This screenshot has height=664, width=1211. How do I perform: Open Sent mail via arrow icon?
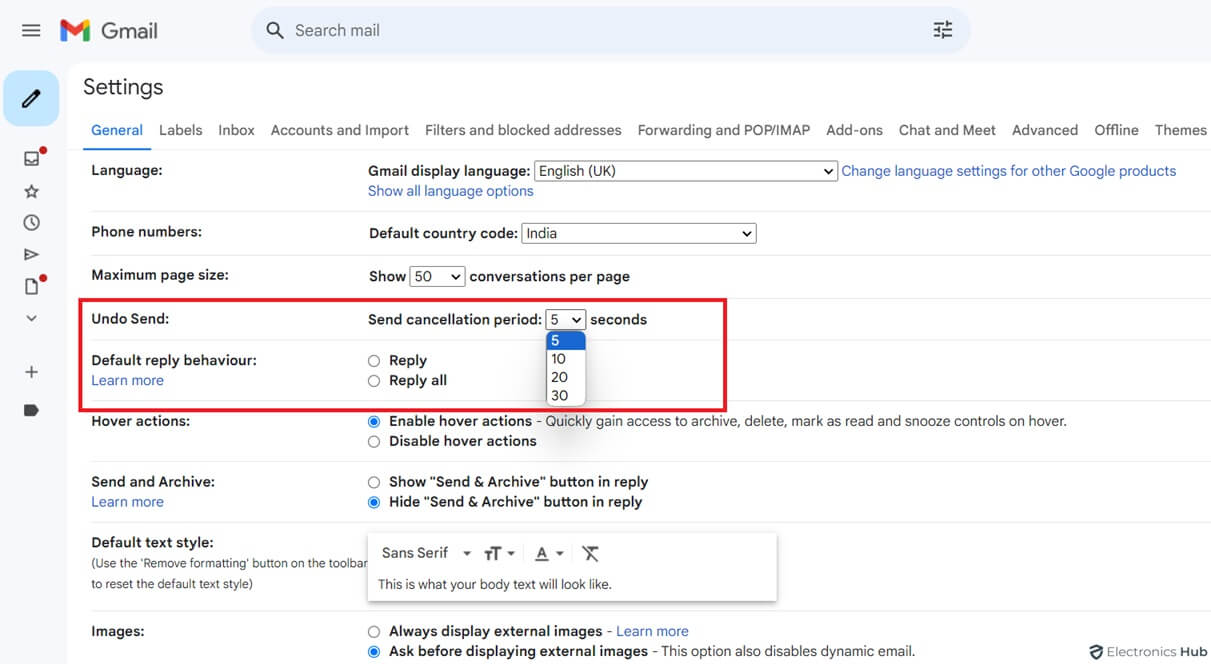click(31, 255)
